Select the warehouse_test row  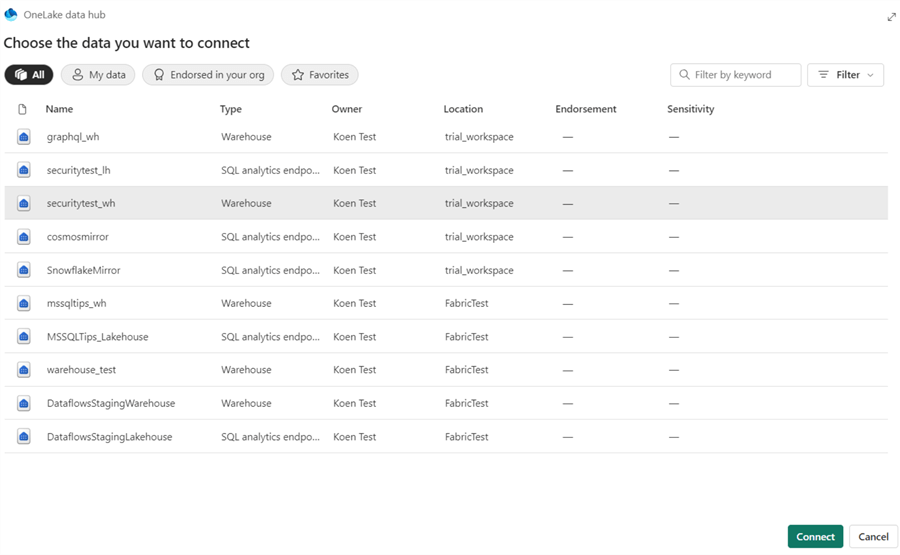click(x=81, y=370)
